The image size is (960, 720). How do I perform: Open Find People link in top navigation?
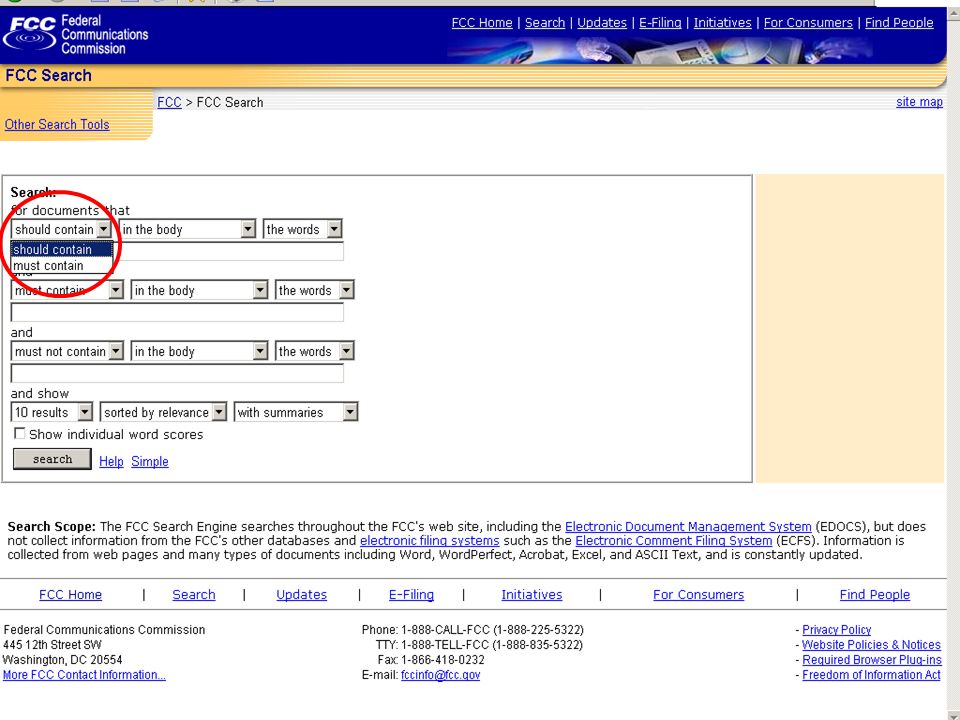pyautogui.click(x=899, y=23)
